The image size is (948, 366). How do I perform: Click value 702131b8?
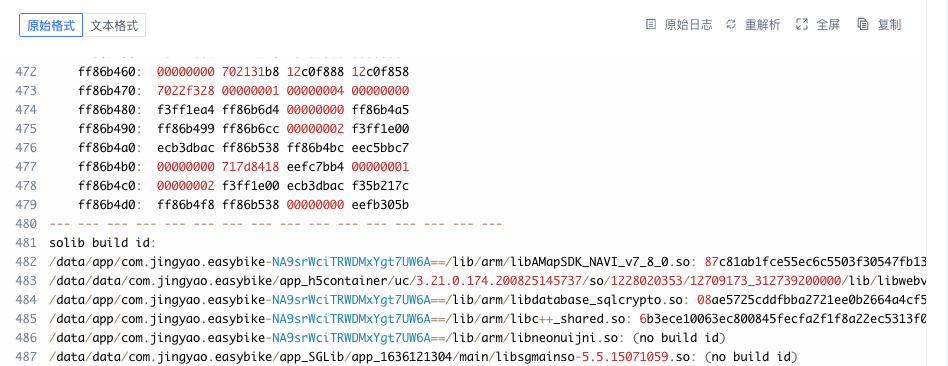(x=250, y=72)
